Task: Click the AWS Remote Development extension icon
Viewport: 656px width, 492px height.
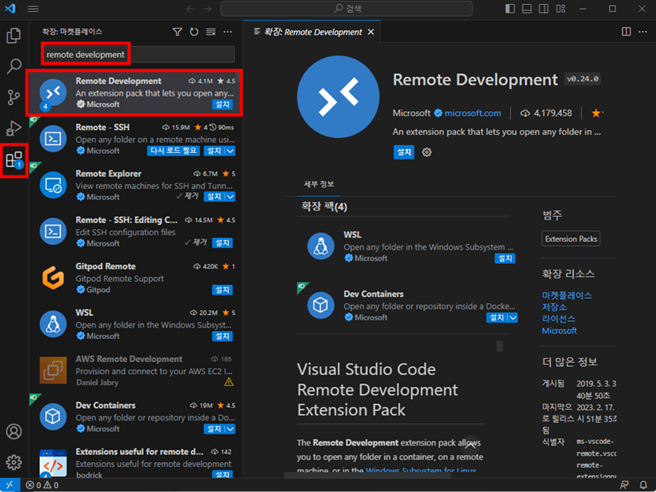Action: click(x=53, y=370)
